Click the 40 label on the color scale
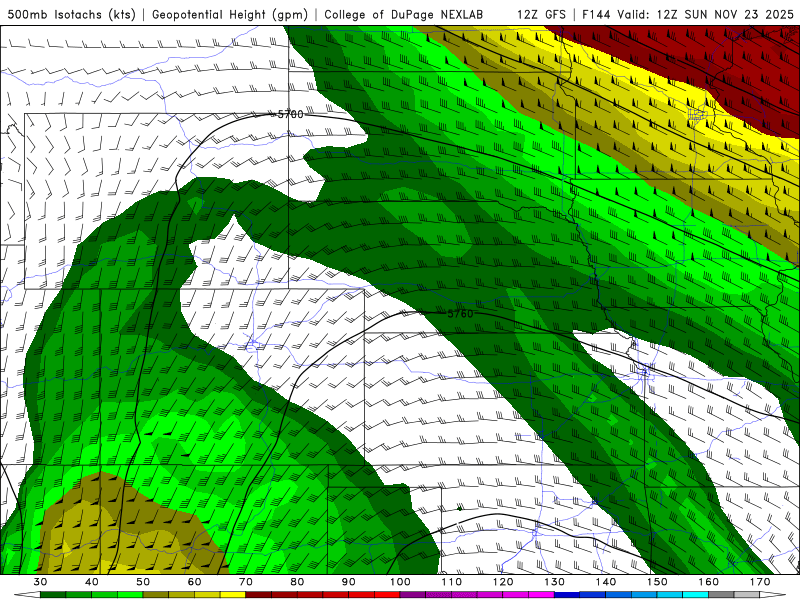Viewport: 800px width, 600px height. tap(92, 582)
